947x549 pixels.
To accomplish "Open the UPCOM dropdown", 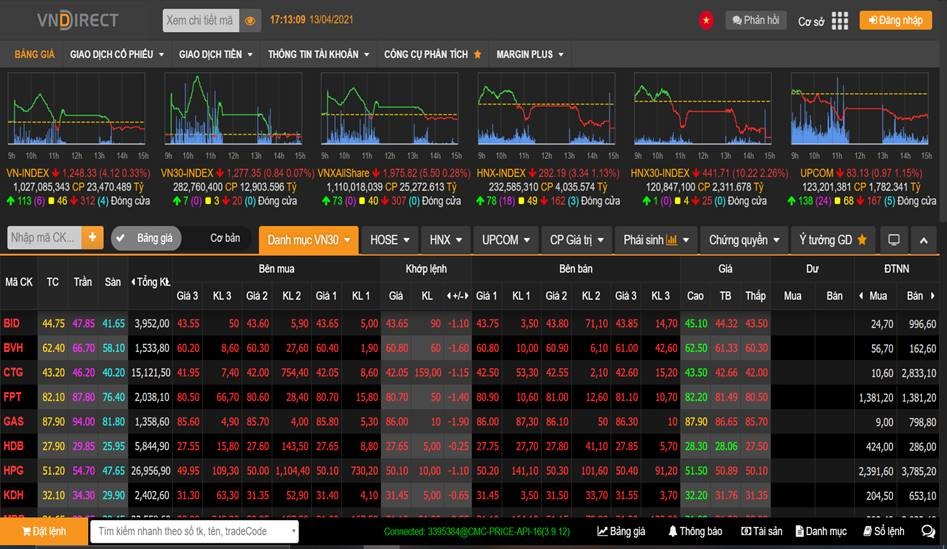I will (506, 240).
